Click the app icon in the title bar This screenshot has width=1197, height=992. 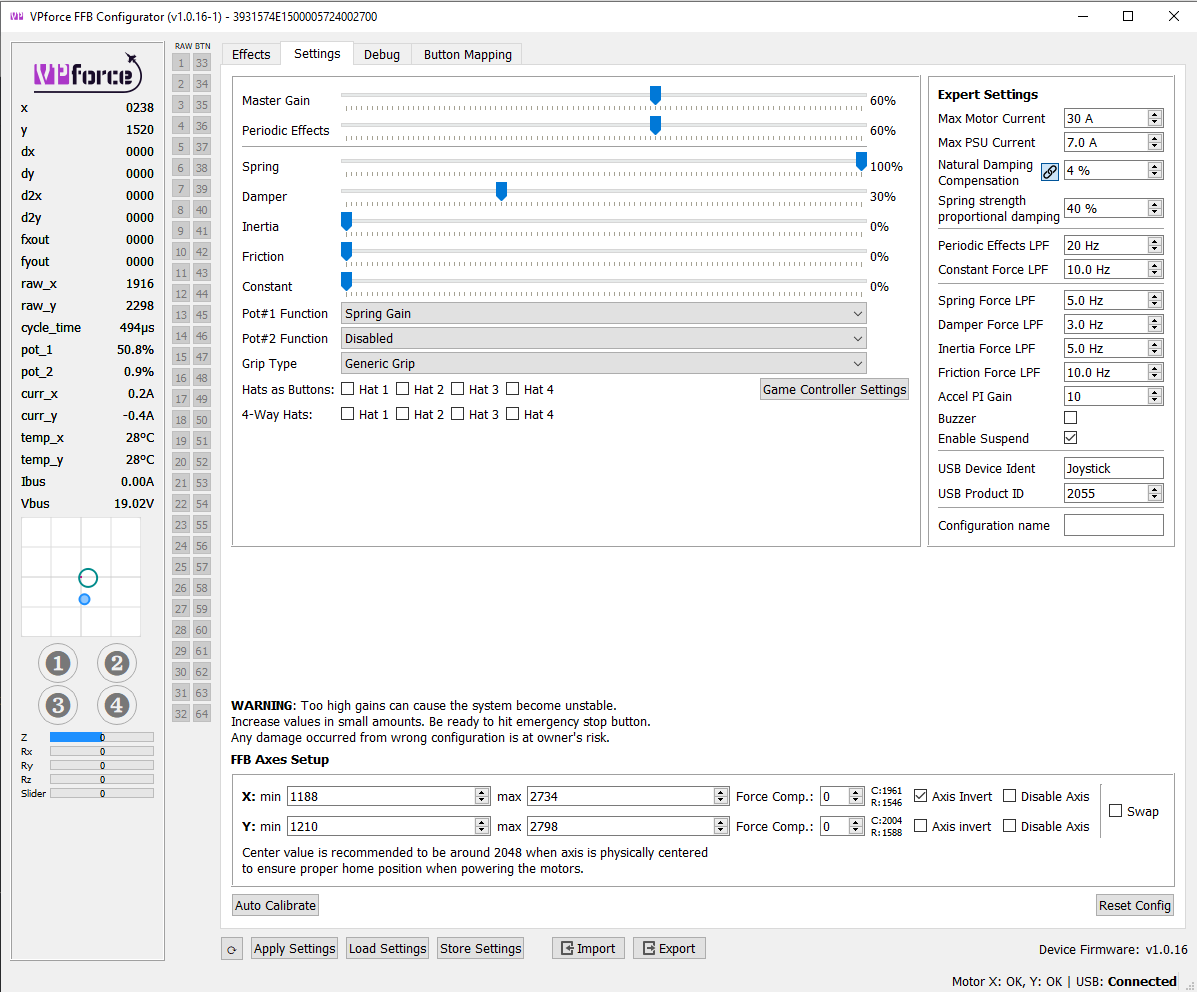(16, 16)
